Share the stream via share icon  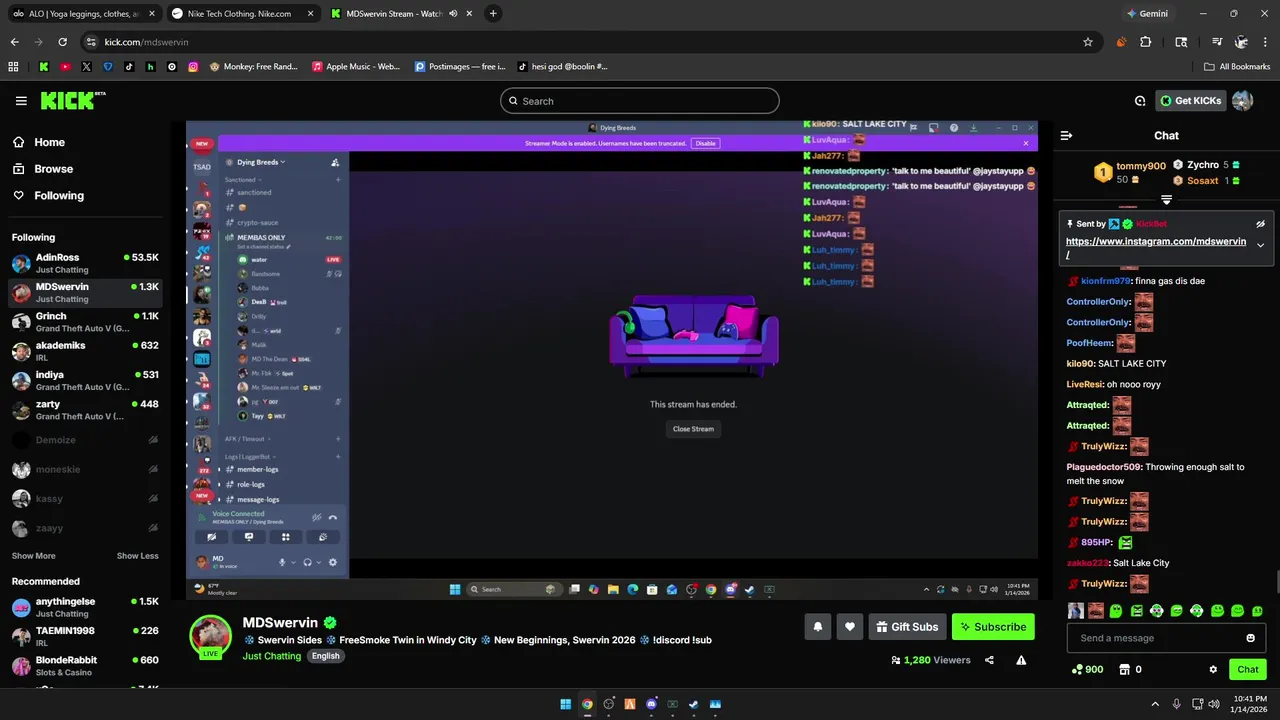pyautogui.click(x=989, y=660)
